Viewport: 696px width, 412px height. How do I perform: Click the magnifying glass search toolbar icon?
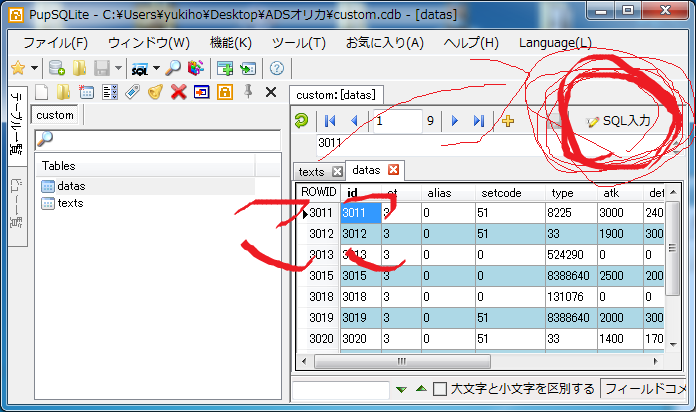[x=173, y=68]
